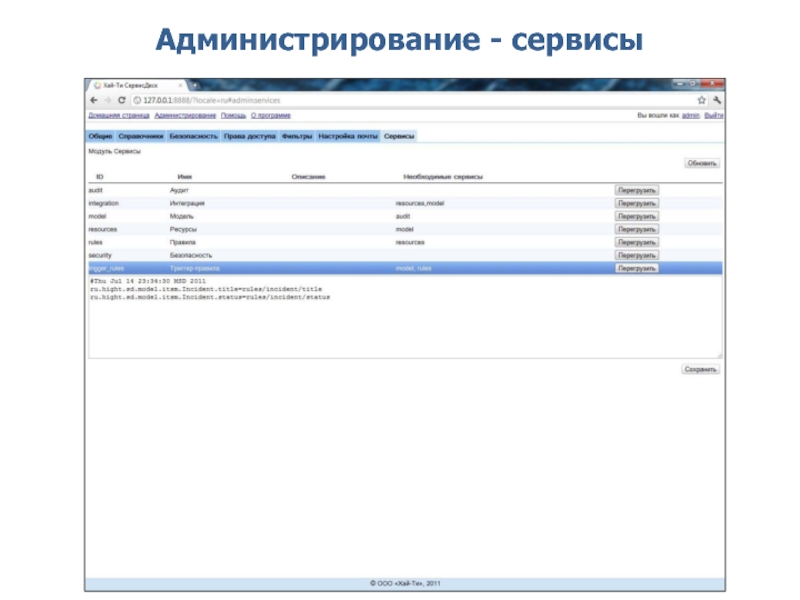This screenshot has height=600, width=800.
Task: Click the browser forward arrow
Action: [x=107, y=100]
